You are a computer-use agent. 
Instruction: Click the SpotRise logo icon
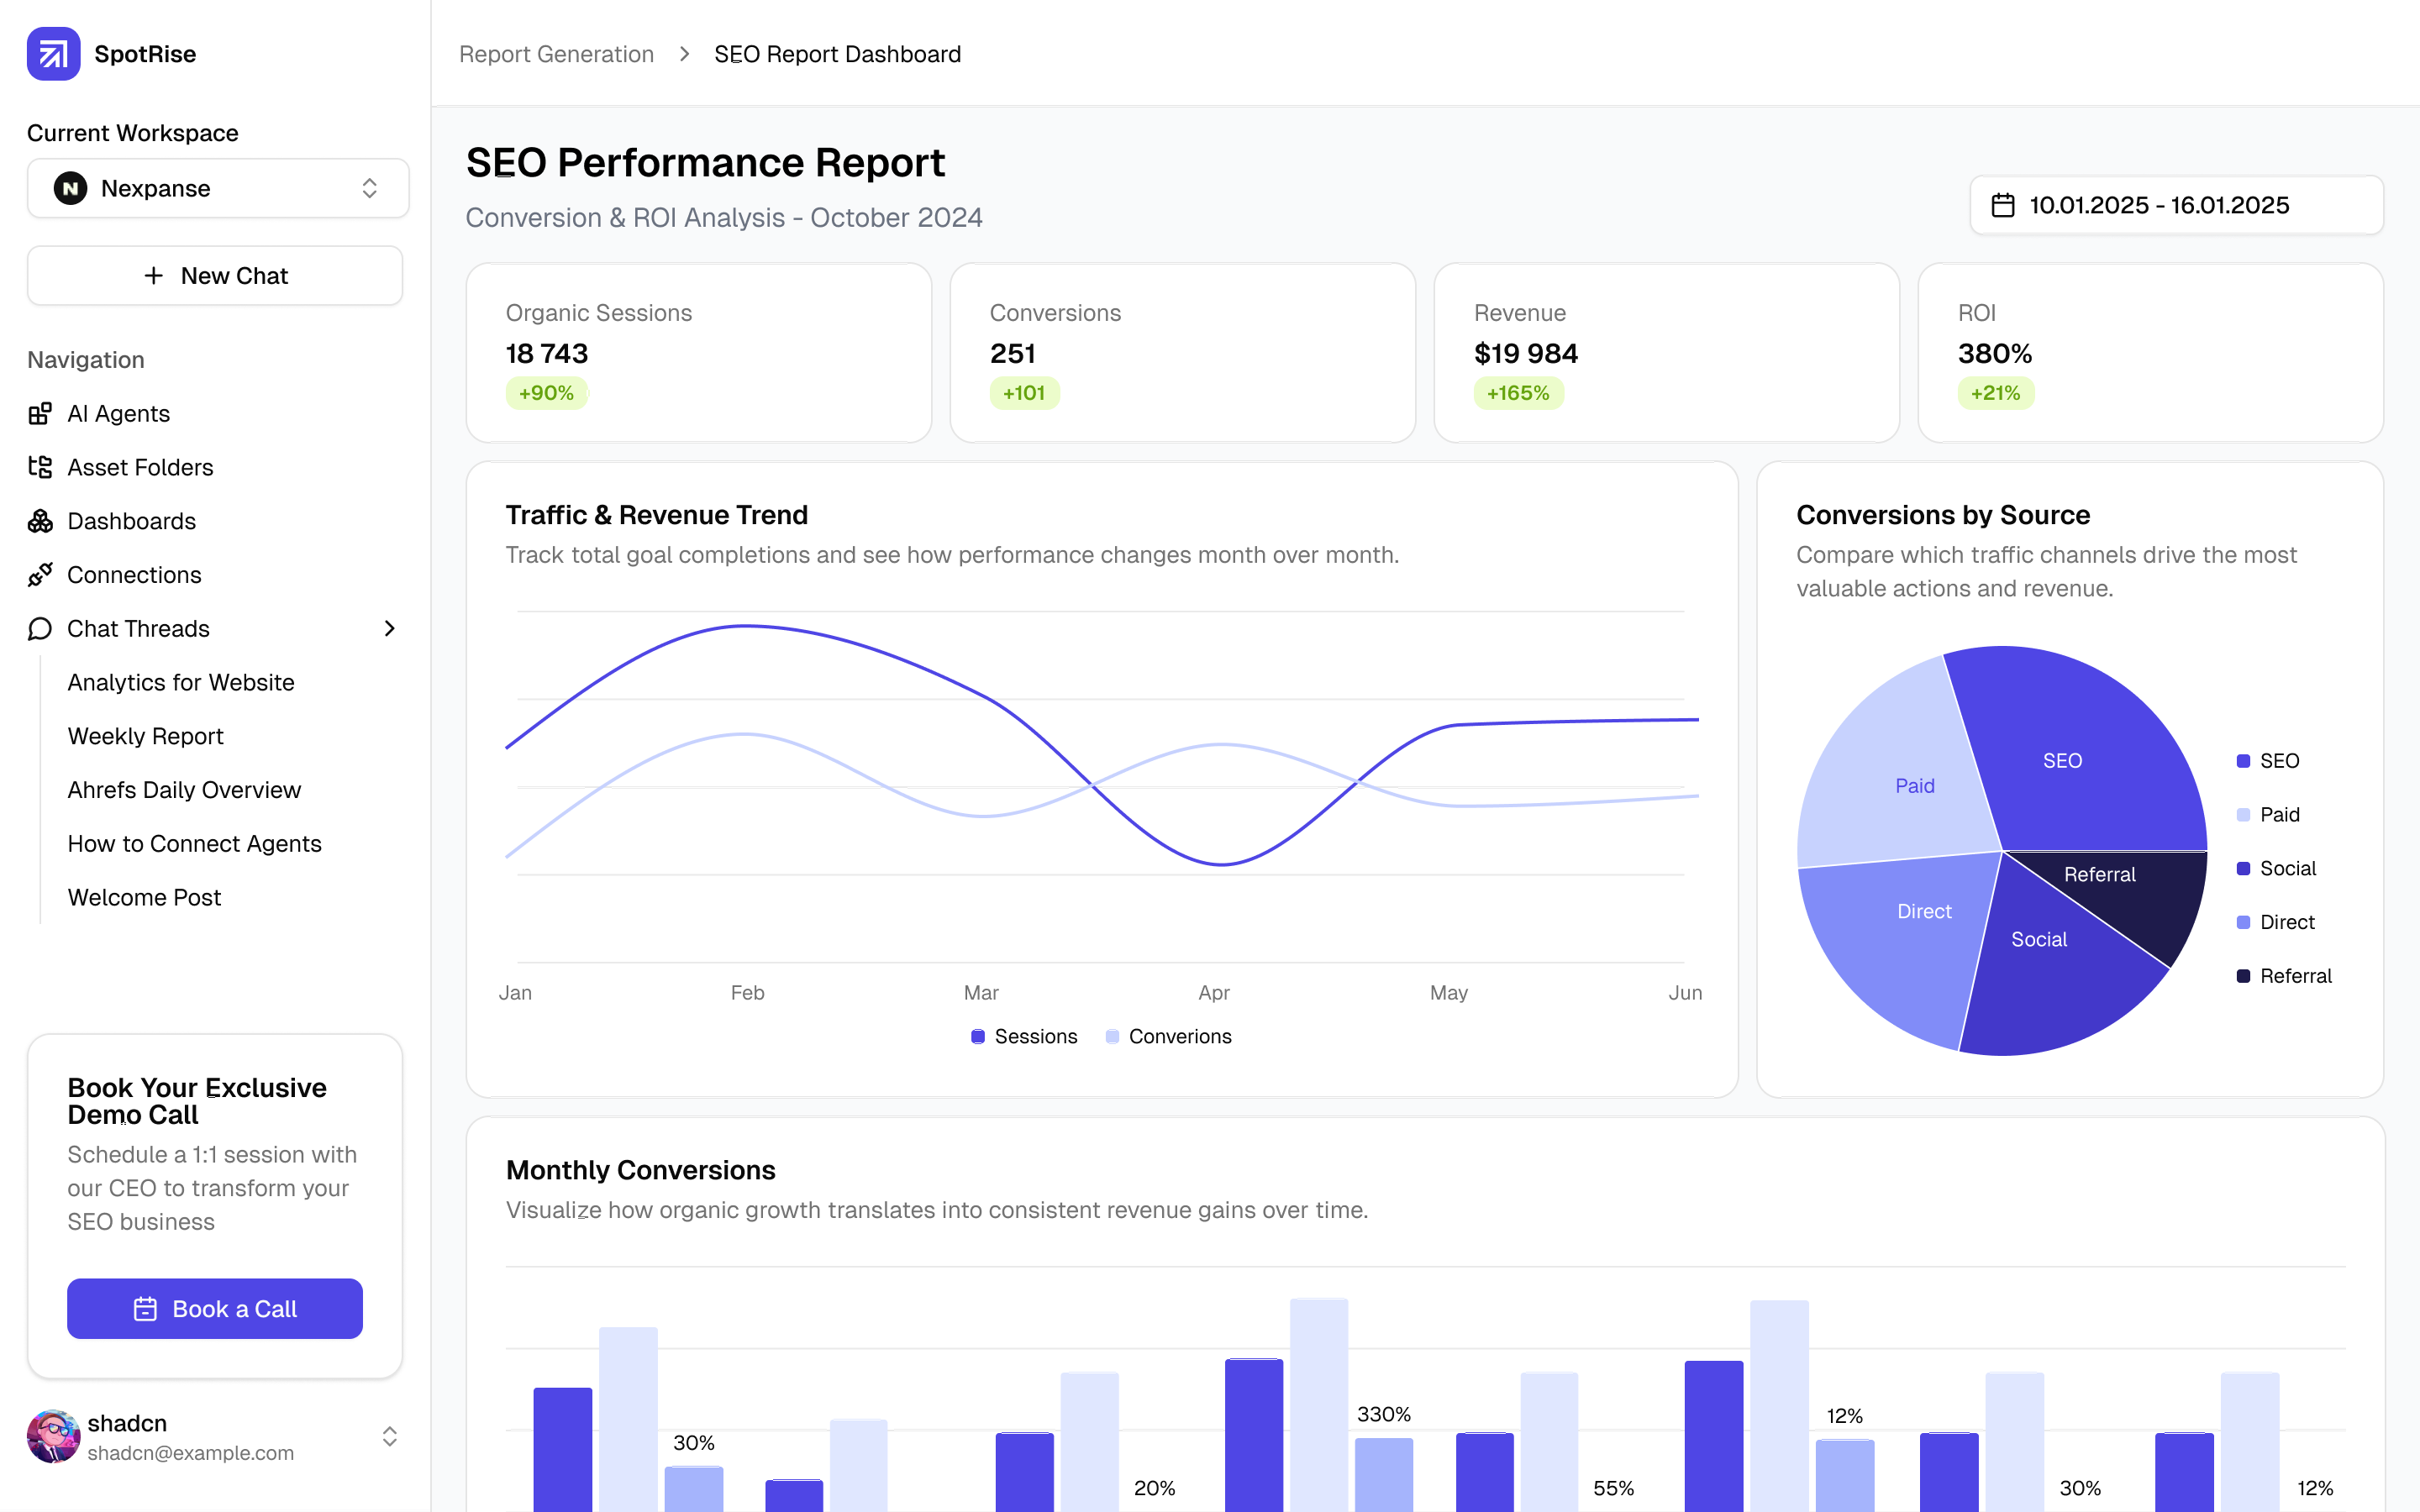53,54
